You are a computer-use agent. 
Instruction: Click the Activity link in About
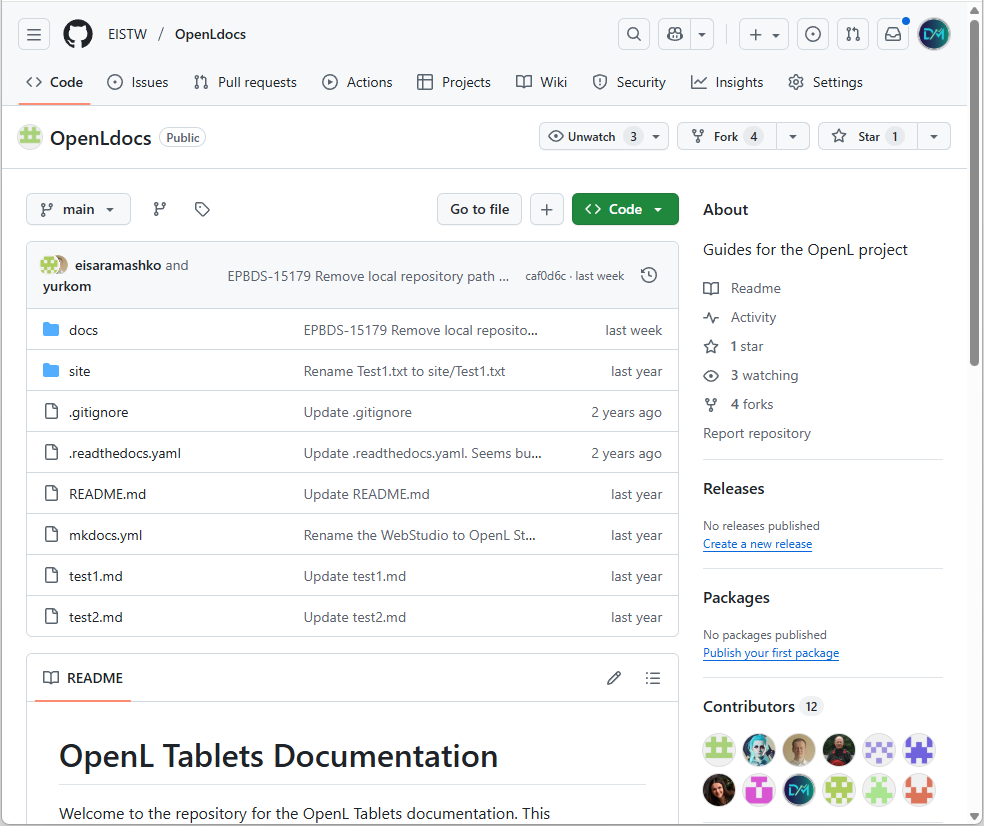coord(740,318)
